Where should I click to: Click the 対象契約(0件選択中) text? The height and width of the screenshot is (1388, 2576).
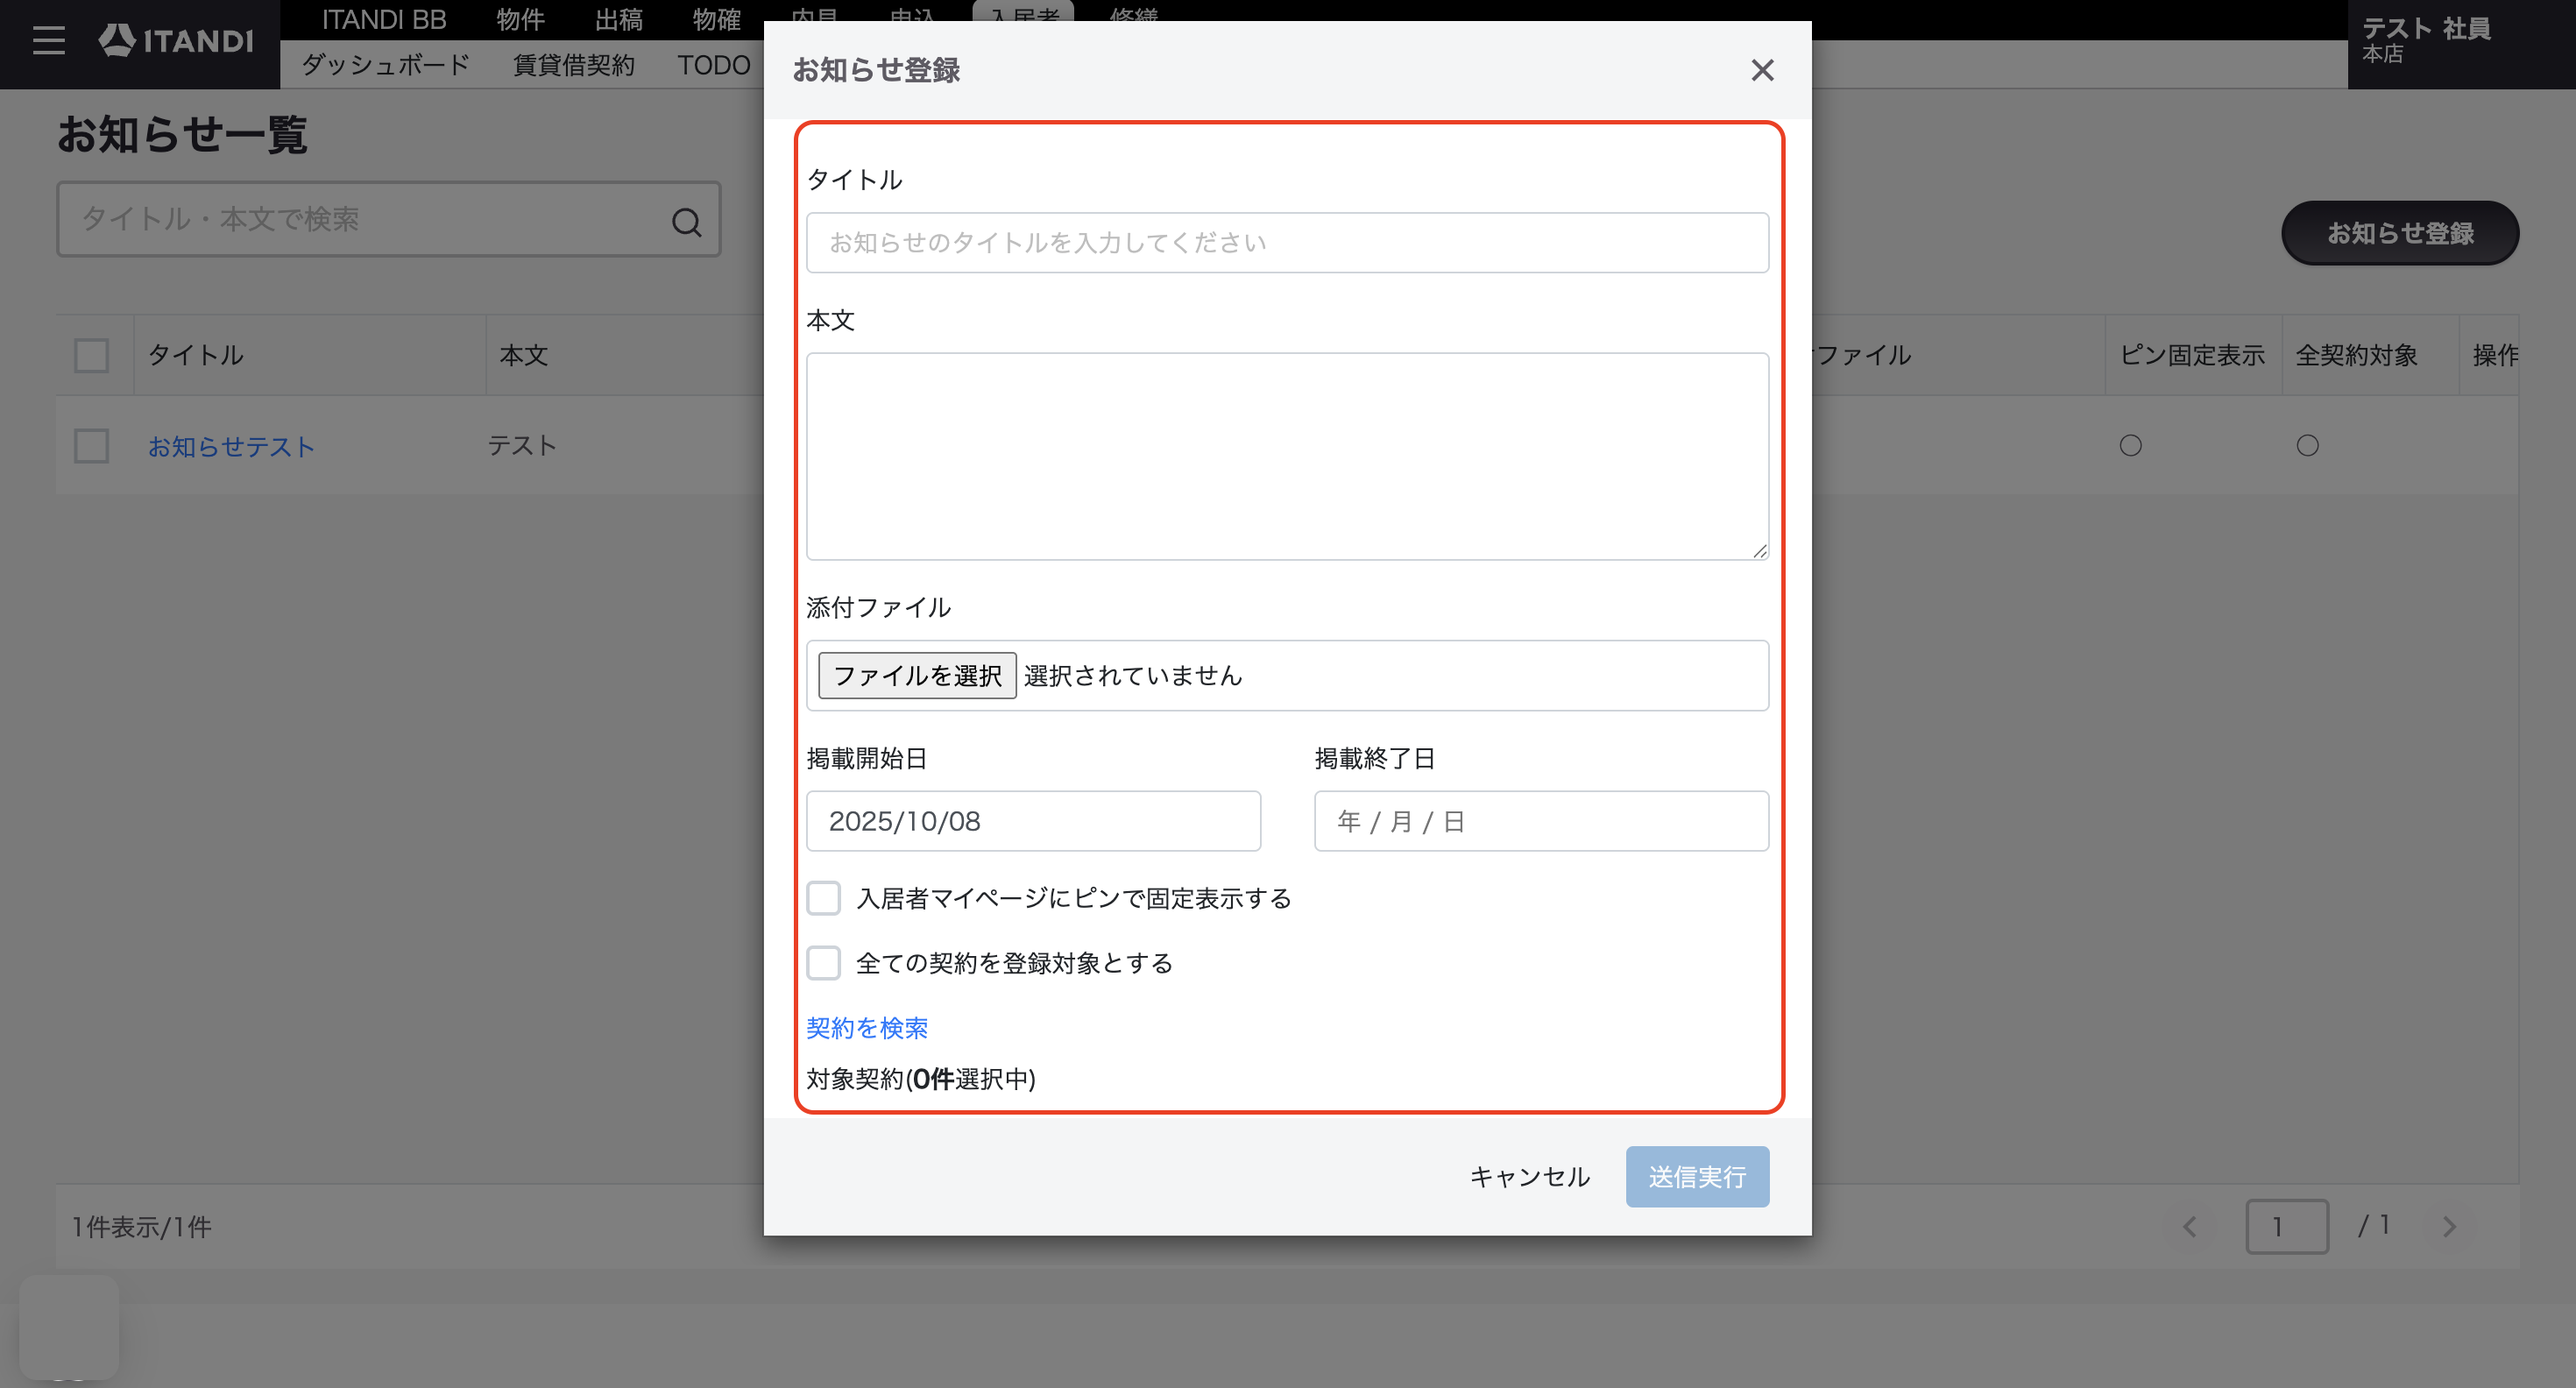[921, 1079]
